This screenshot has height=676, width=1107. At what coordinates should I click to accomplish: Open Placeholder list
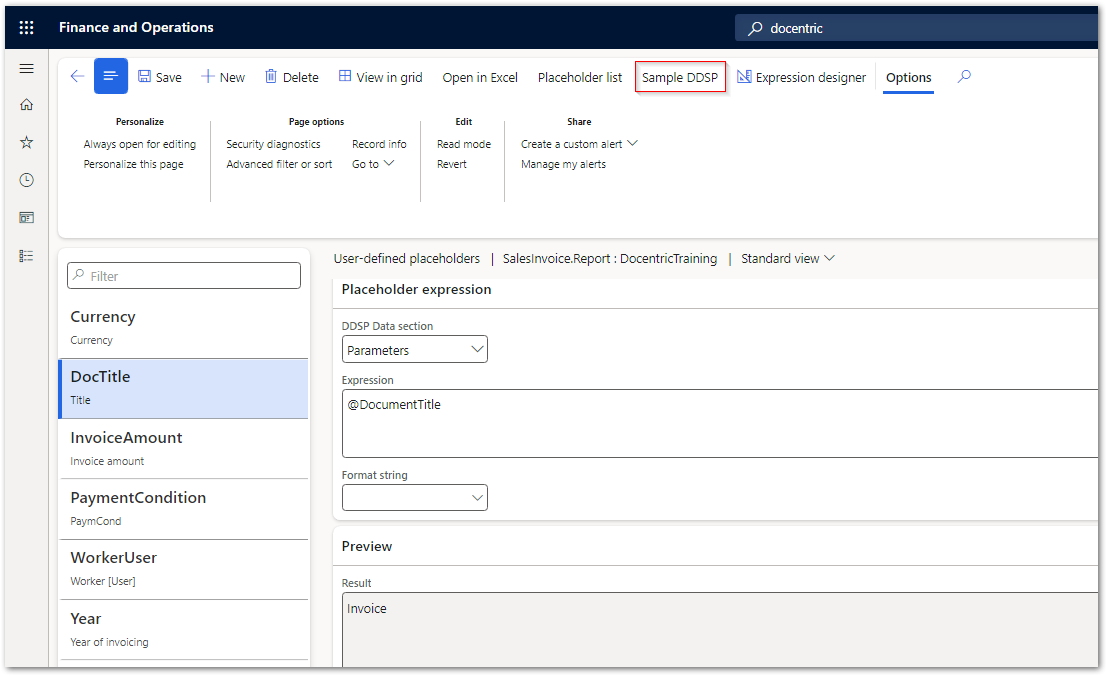580,78
